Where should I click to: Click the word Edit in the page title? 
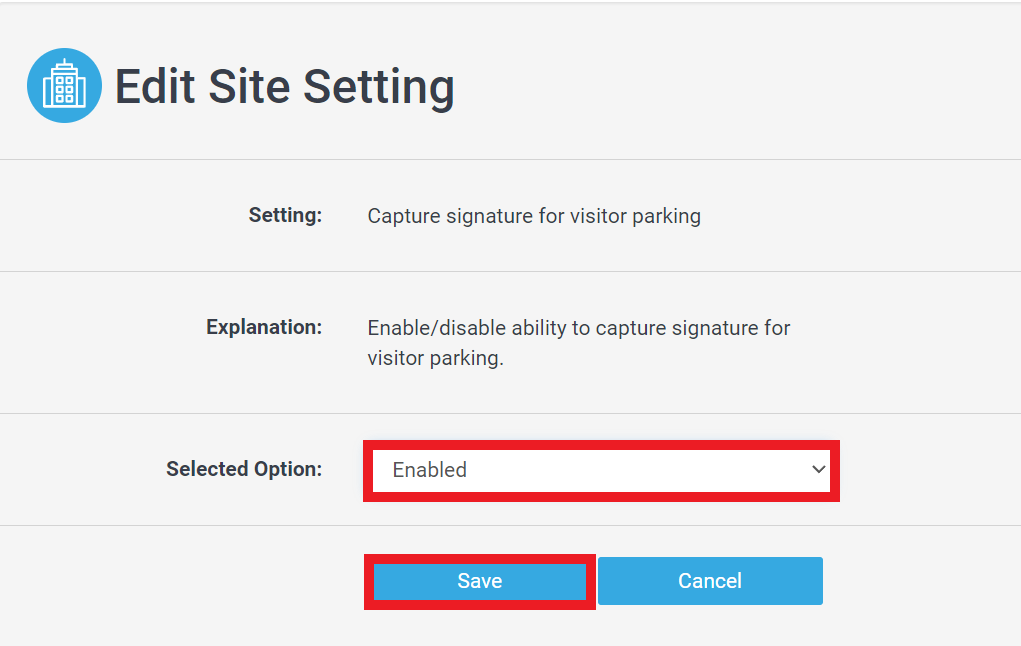point(155,87)
